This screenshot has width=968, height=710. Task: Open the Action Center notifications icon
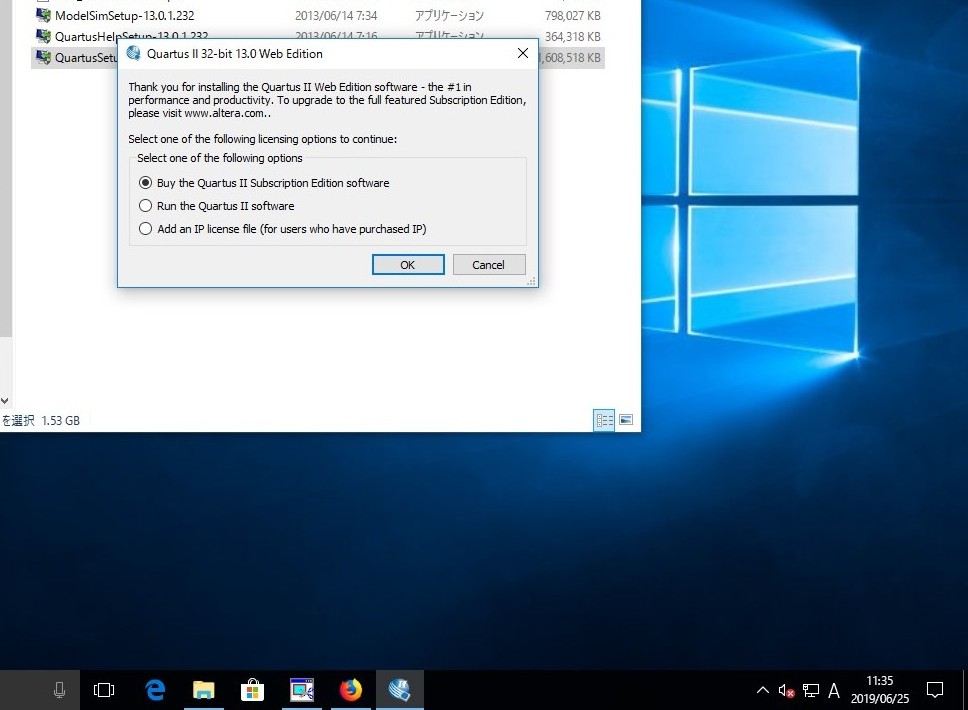tap(935, 690)
